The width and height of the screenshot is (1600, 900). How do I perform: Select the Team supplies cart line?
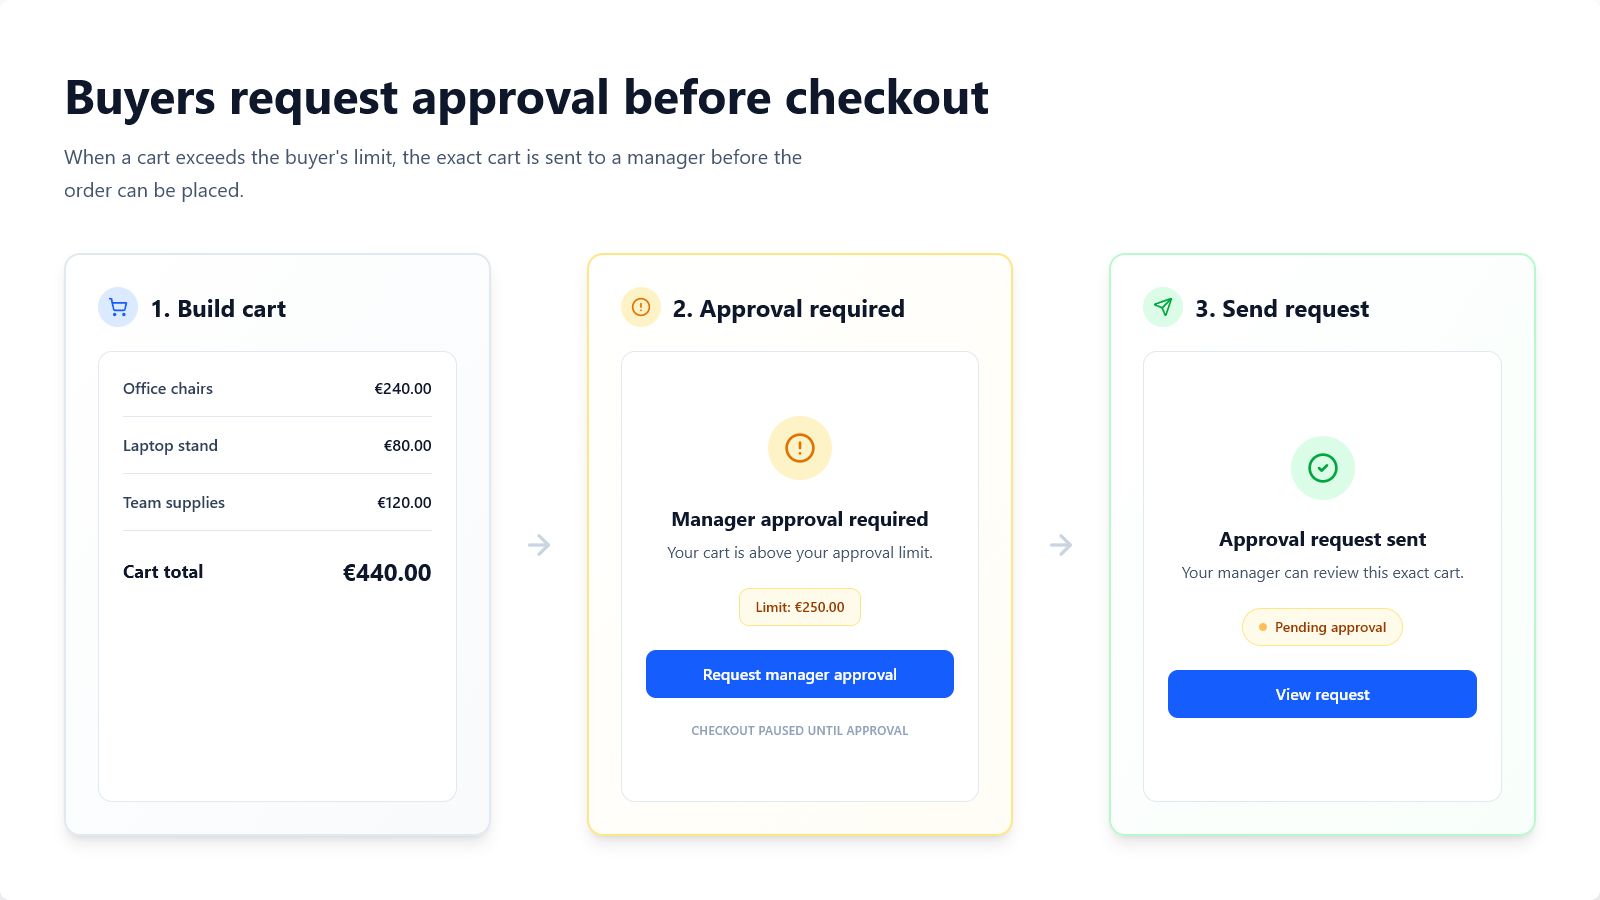(277, 502)
